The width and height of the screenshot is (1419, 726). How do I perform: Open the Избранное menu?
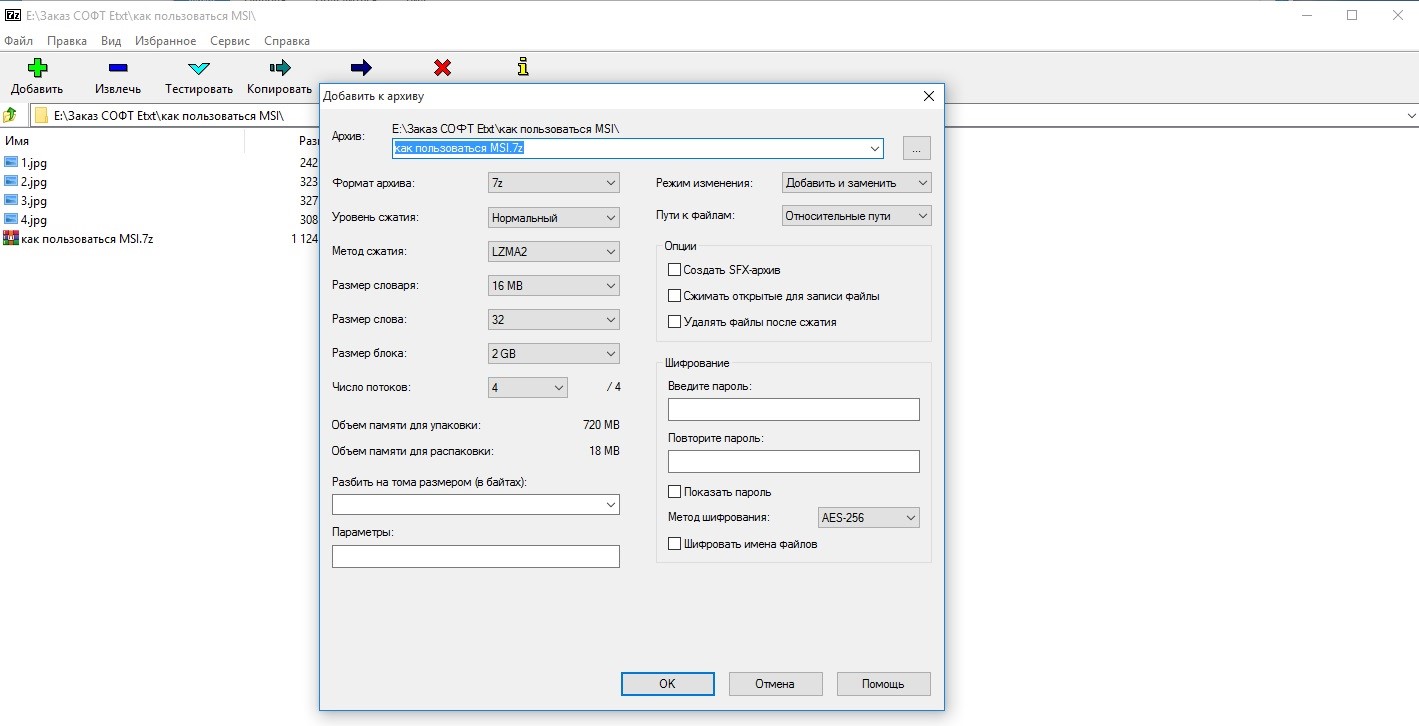165,41
